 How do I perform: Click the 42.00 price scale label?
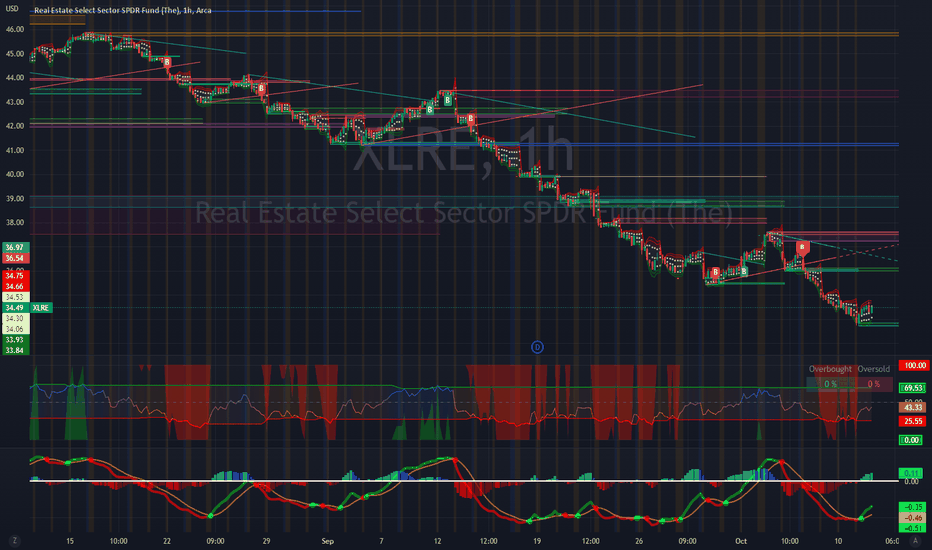15,126
